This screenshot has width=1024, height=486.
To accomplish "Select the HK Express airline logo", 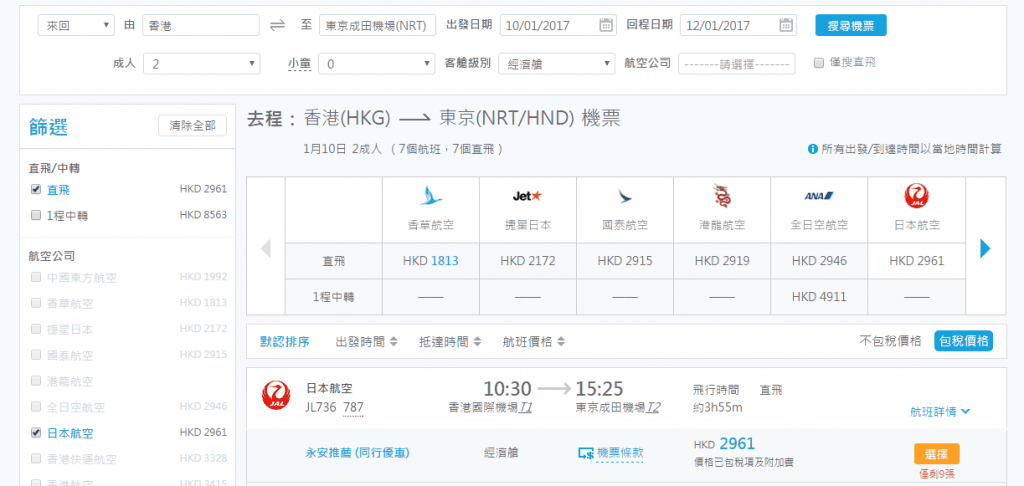I will pos(433,195).
